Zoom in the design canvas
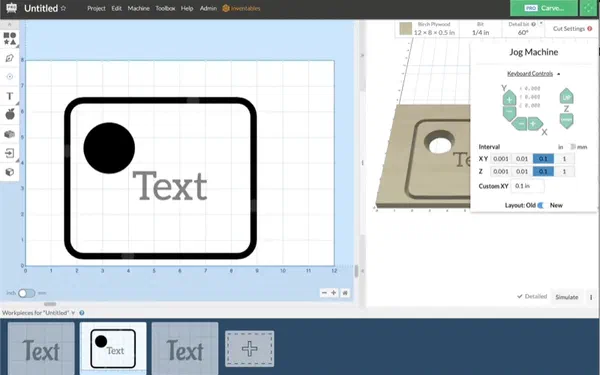 (x=334, y=293)
